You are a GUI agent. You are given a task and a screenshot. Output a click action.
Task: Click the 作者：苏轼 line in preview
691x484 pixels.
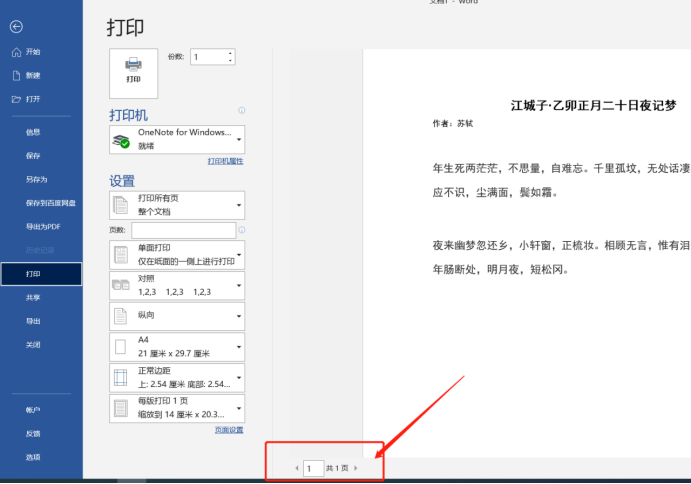453,124
